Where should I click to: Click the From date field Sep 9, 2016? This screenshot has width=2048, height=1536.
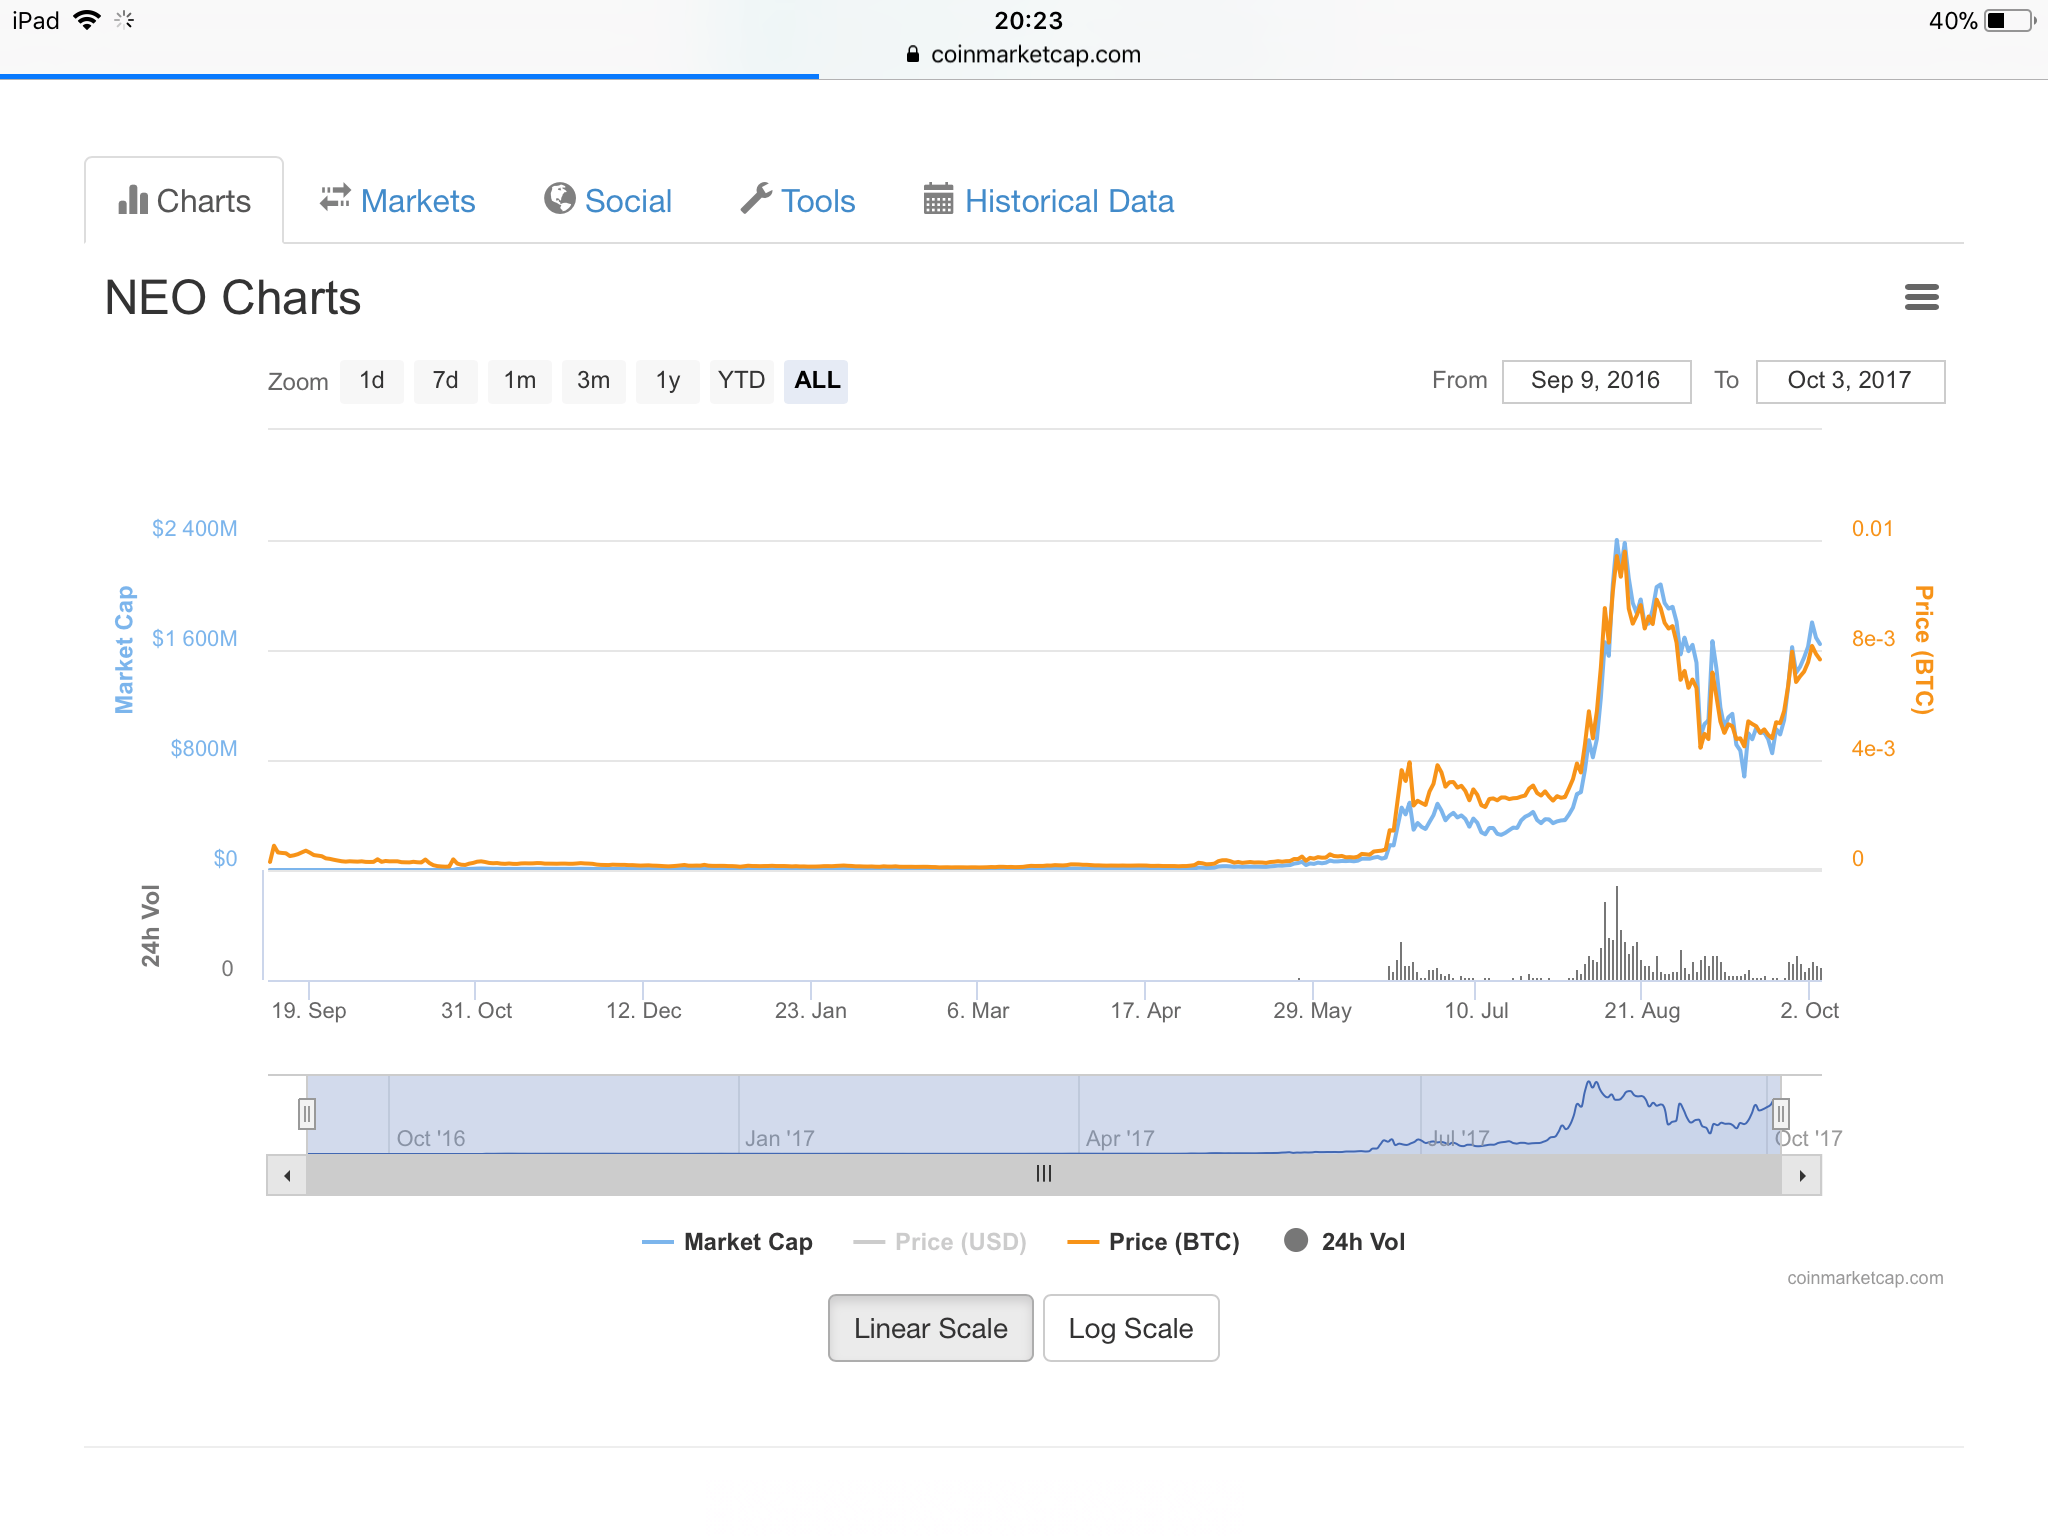[x=1596, y=381]
